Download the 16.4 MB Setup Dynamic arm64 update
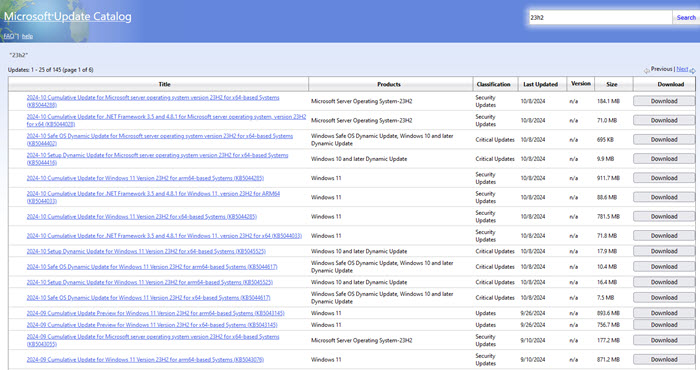Screen dimensions: 700x370 (664, 282)
